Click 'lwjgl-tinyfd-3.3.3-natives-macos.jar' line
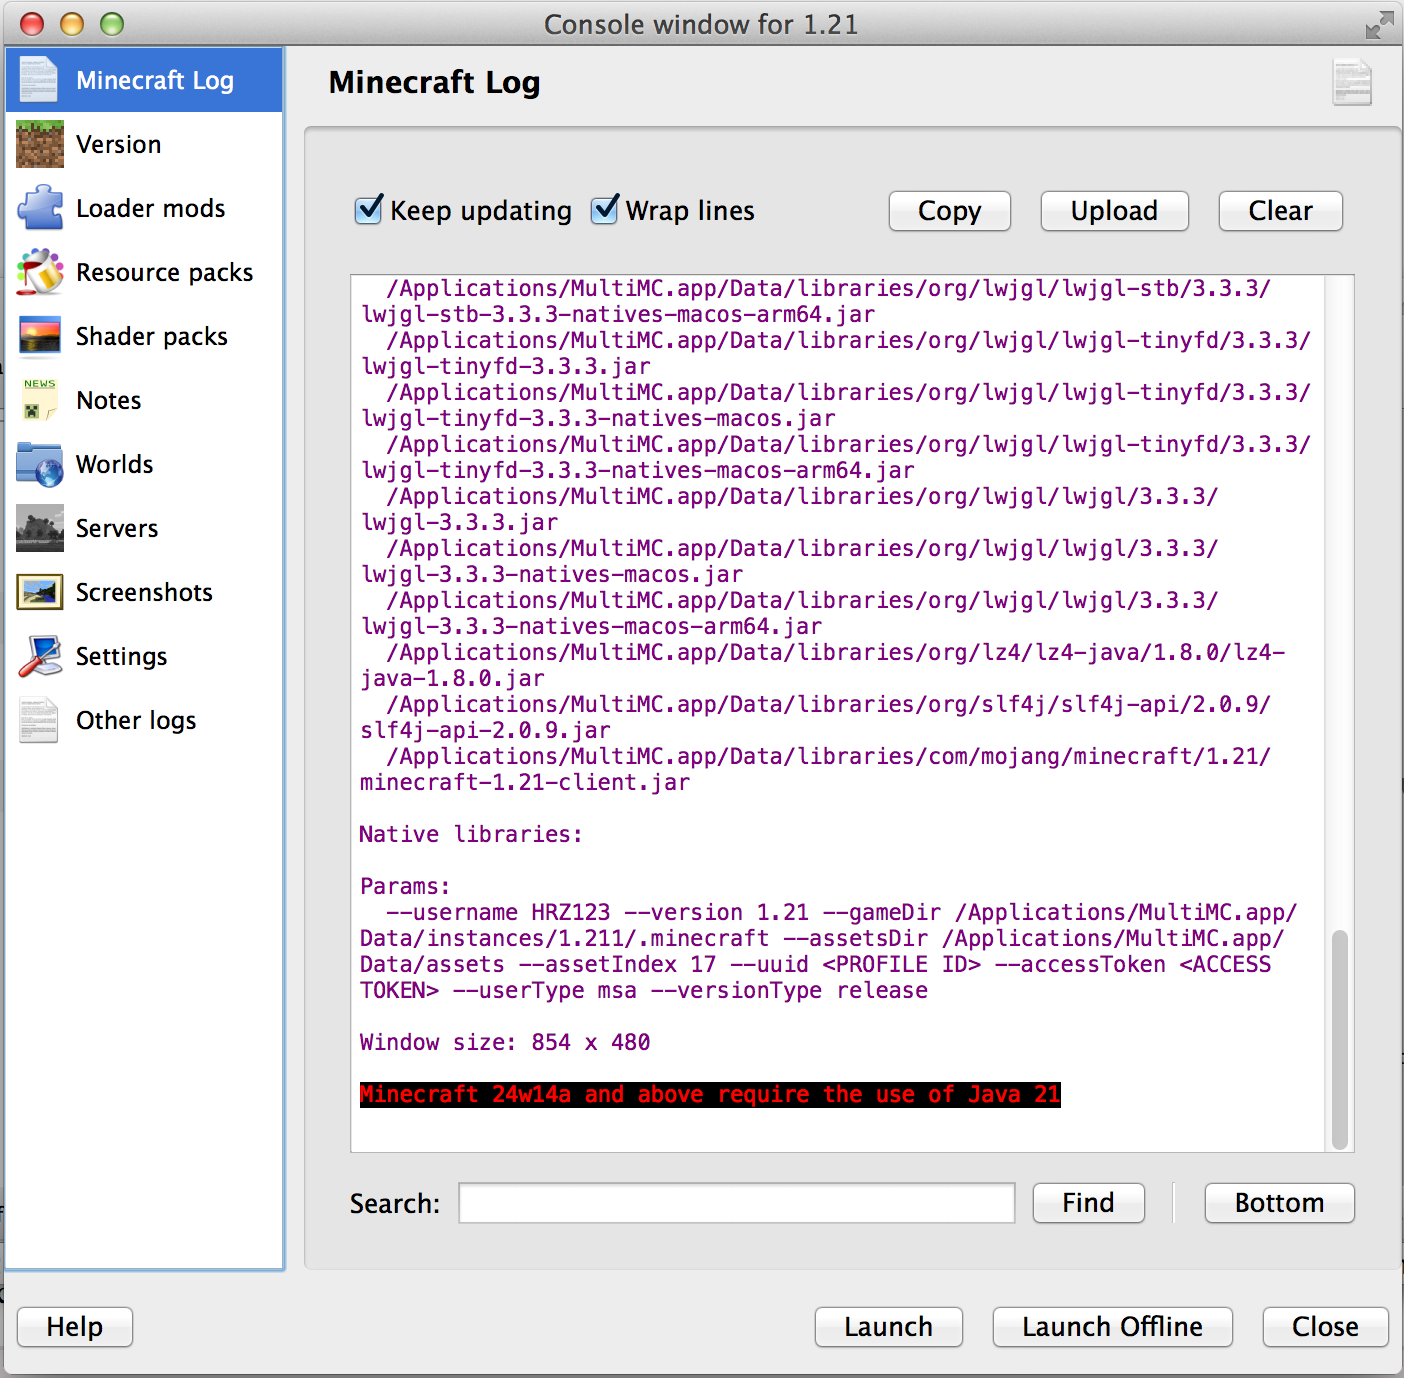Image resolution: width=1404 pixels, height=1378 pixels. point(598,418)
